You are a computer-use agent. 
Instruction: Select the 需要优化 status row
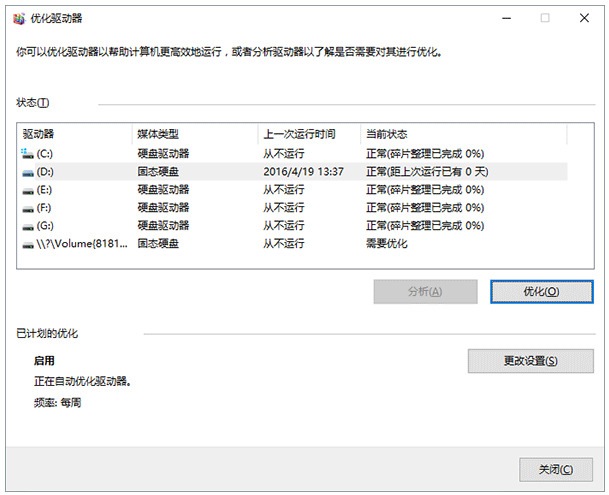pyautogui.click(x=386, y=244)
